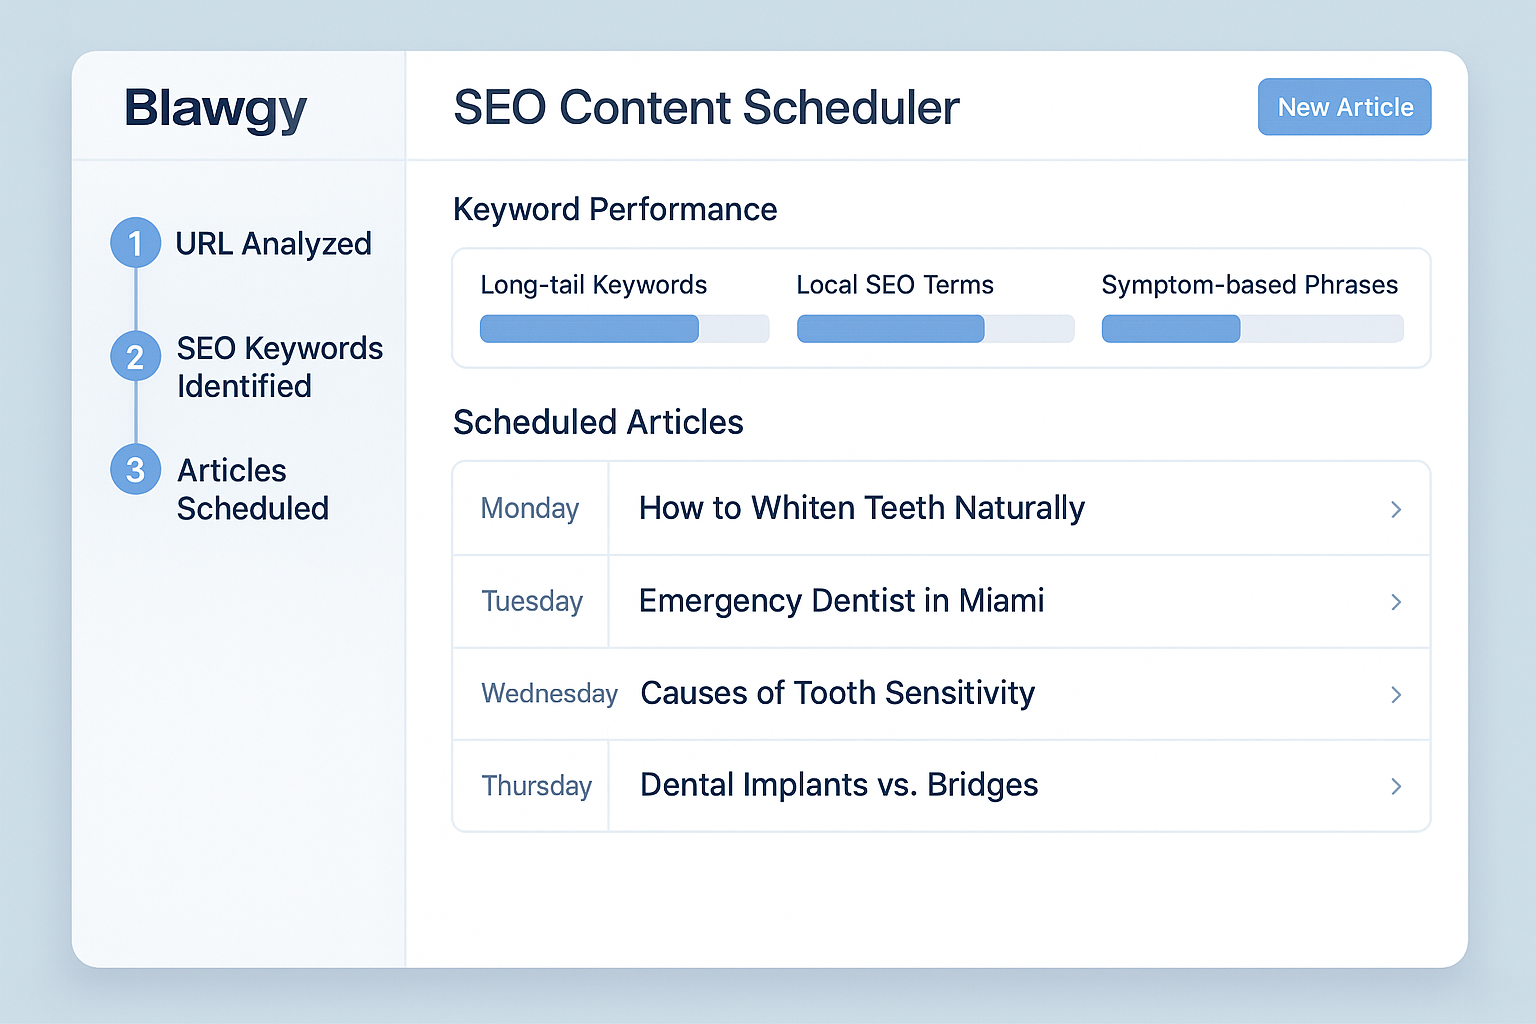The height and width of the screenshot is (1024, 1536).
Task: Click the Blawgy logo
Action: [215, 109]
